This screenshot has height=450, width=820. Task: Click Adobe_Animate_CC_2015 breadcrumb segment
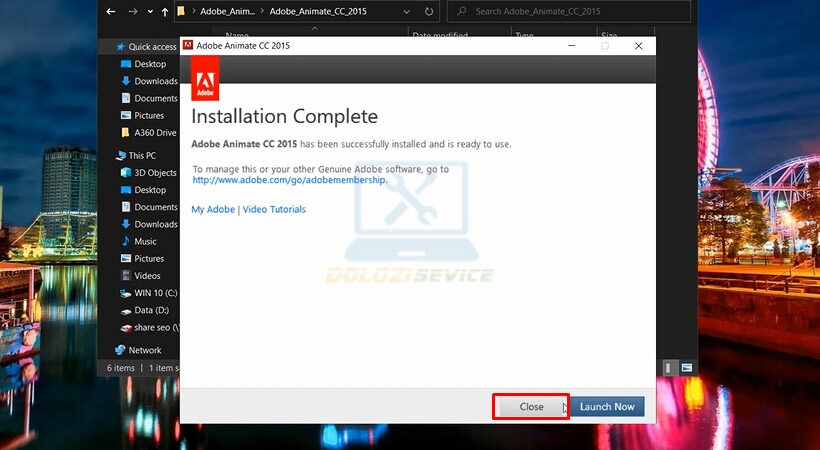tap(318, 11)
